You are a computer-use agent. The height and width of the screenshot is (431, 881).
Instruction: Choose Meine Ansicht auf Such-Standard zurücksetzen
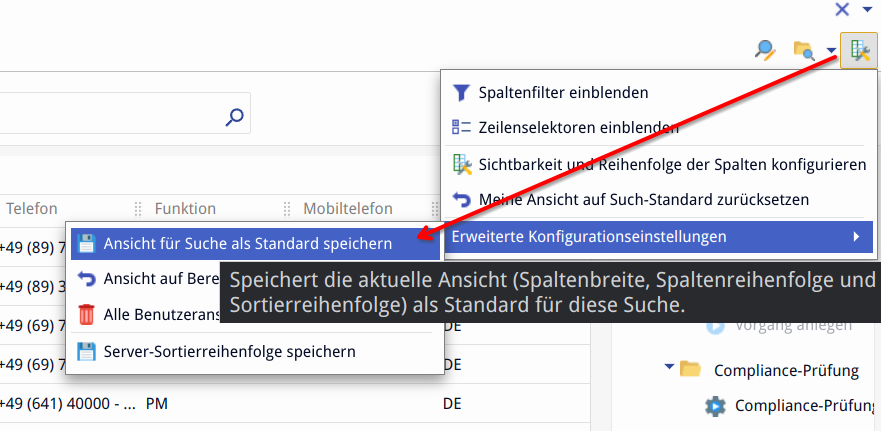click(x=643, y=199)
